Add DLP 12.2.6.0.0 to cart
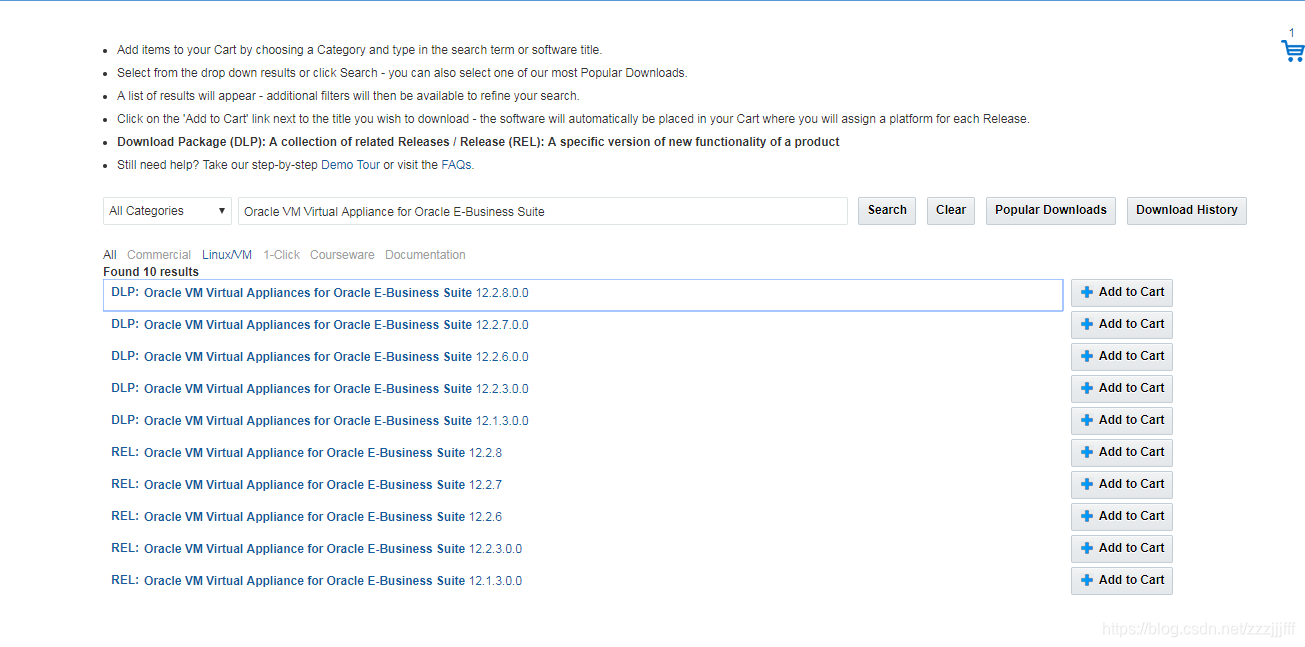The height and width of the screenshot is (647, 1305). pos(1122,357)
